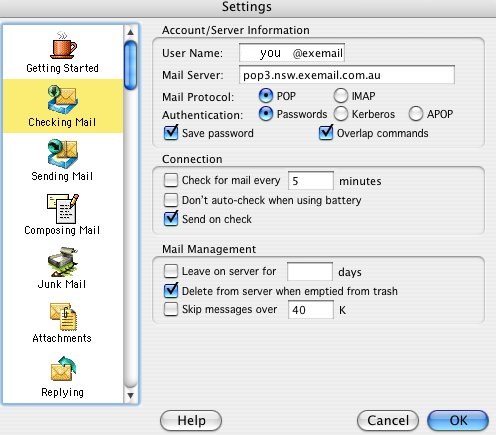The image size is (496, 435).
Task: Click the Replying label
Action: 63,392
